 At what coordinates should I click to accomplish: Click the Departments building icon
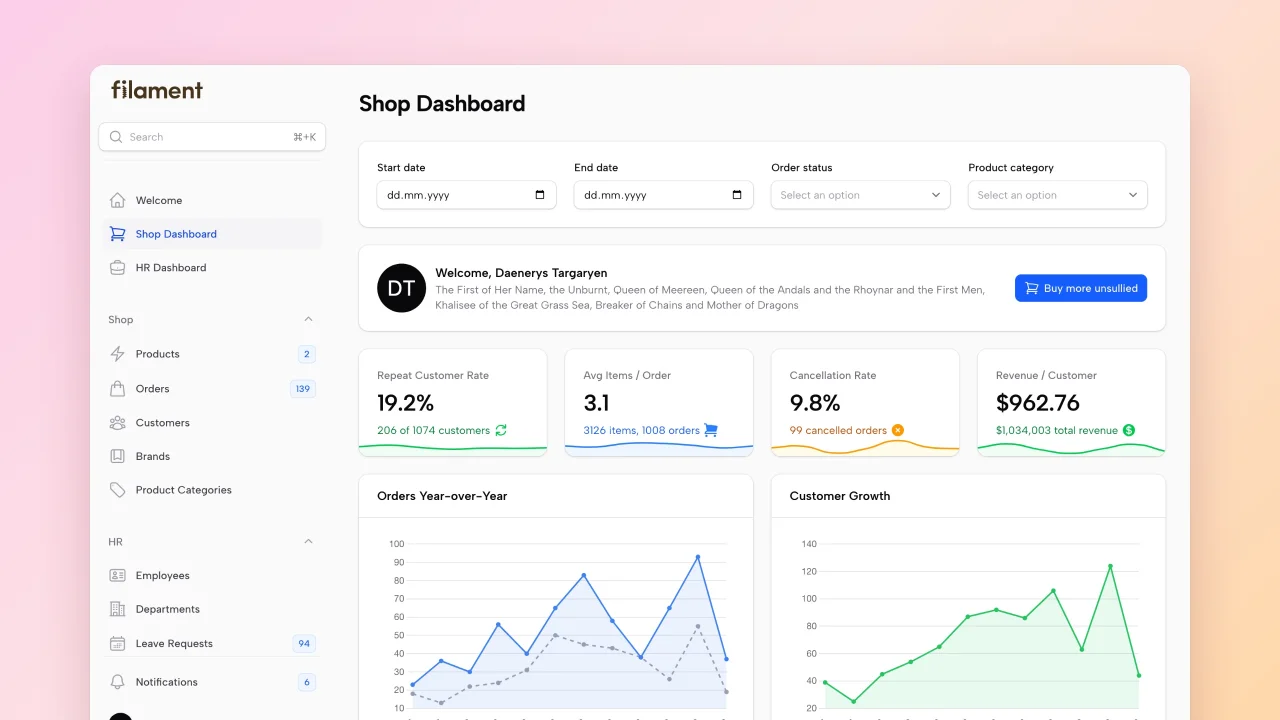point(118,609)
